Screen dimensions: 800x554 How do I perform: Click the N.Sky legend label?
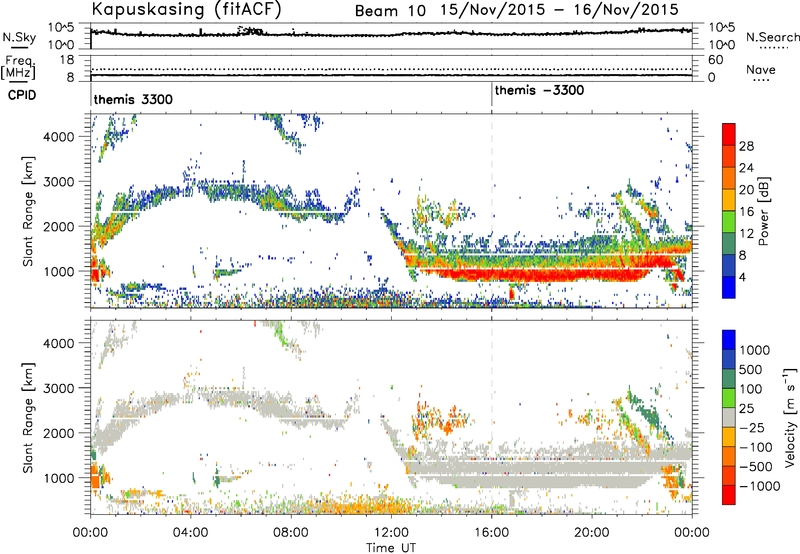click(x=19, y=37)
